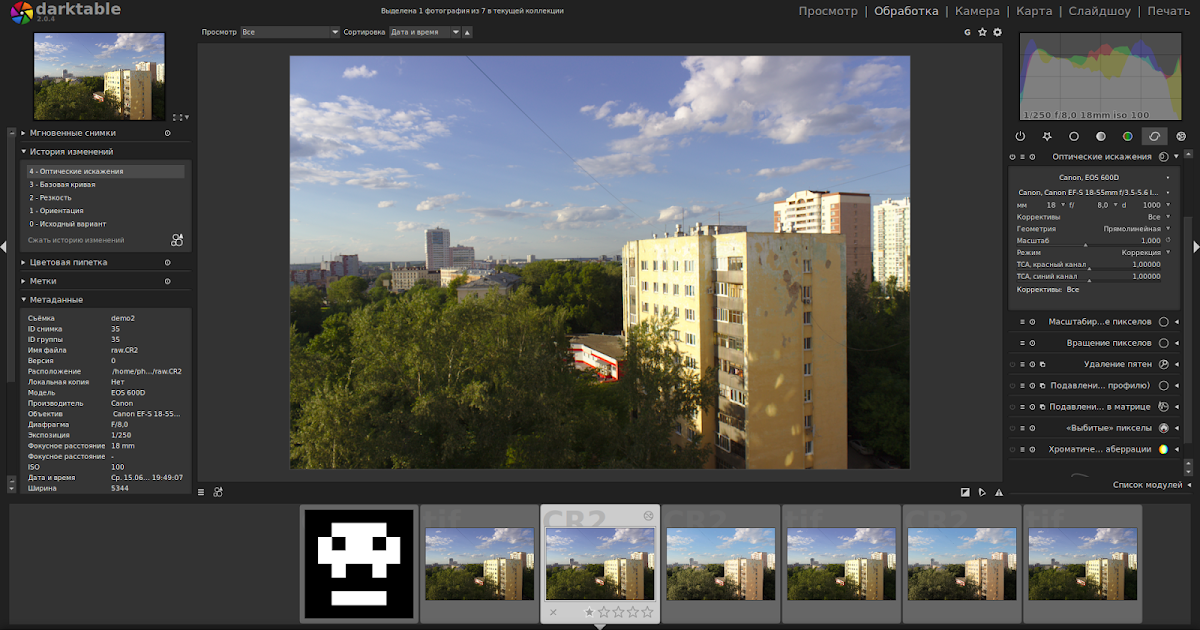Image resolution: width=1200 pixels, height=630 pixels.
Task: Enable «Выбитые» пикселы module power switch
Action: pyautogui.click(x=1013, y=428)
